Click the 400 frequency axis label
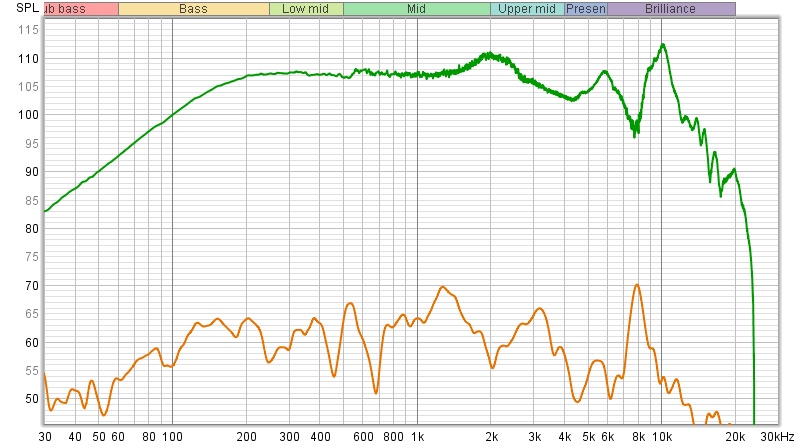This screenshot has height=448, width=800. pyautogui.click(x=320, y=437)
